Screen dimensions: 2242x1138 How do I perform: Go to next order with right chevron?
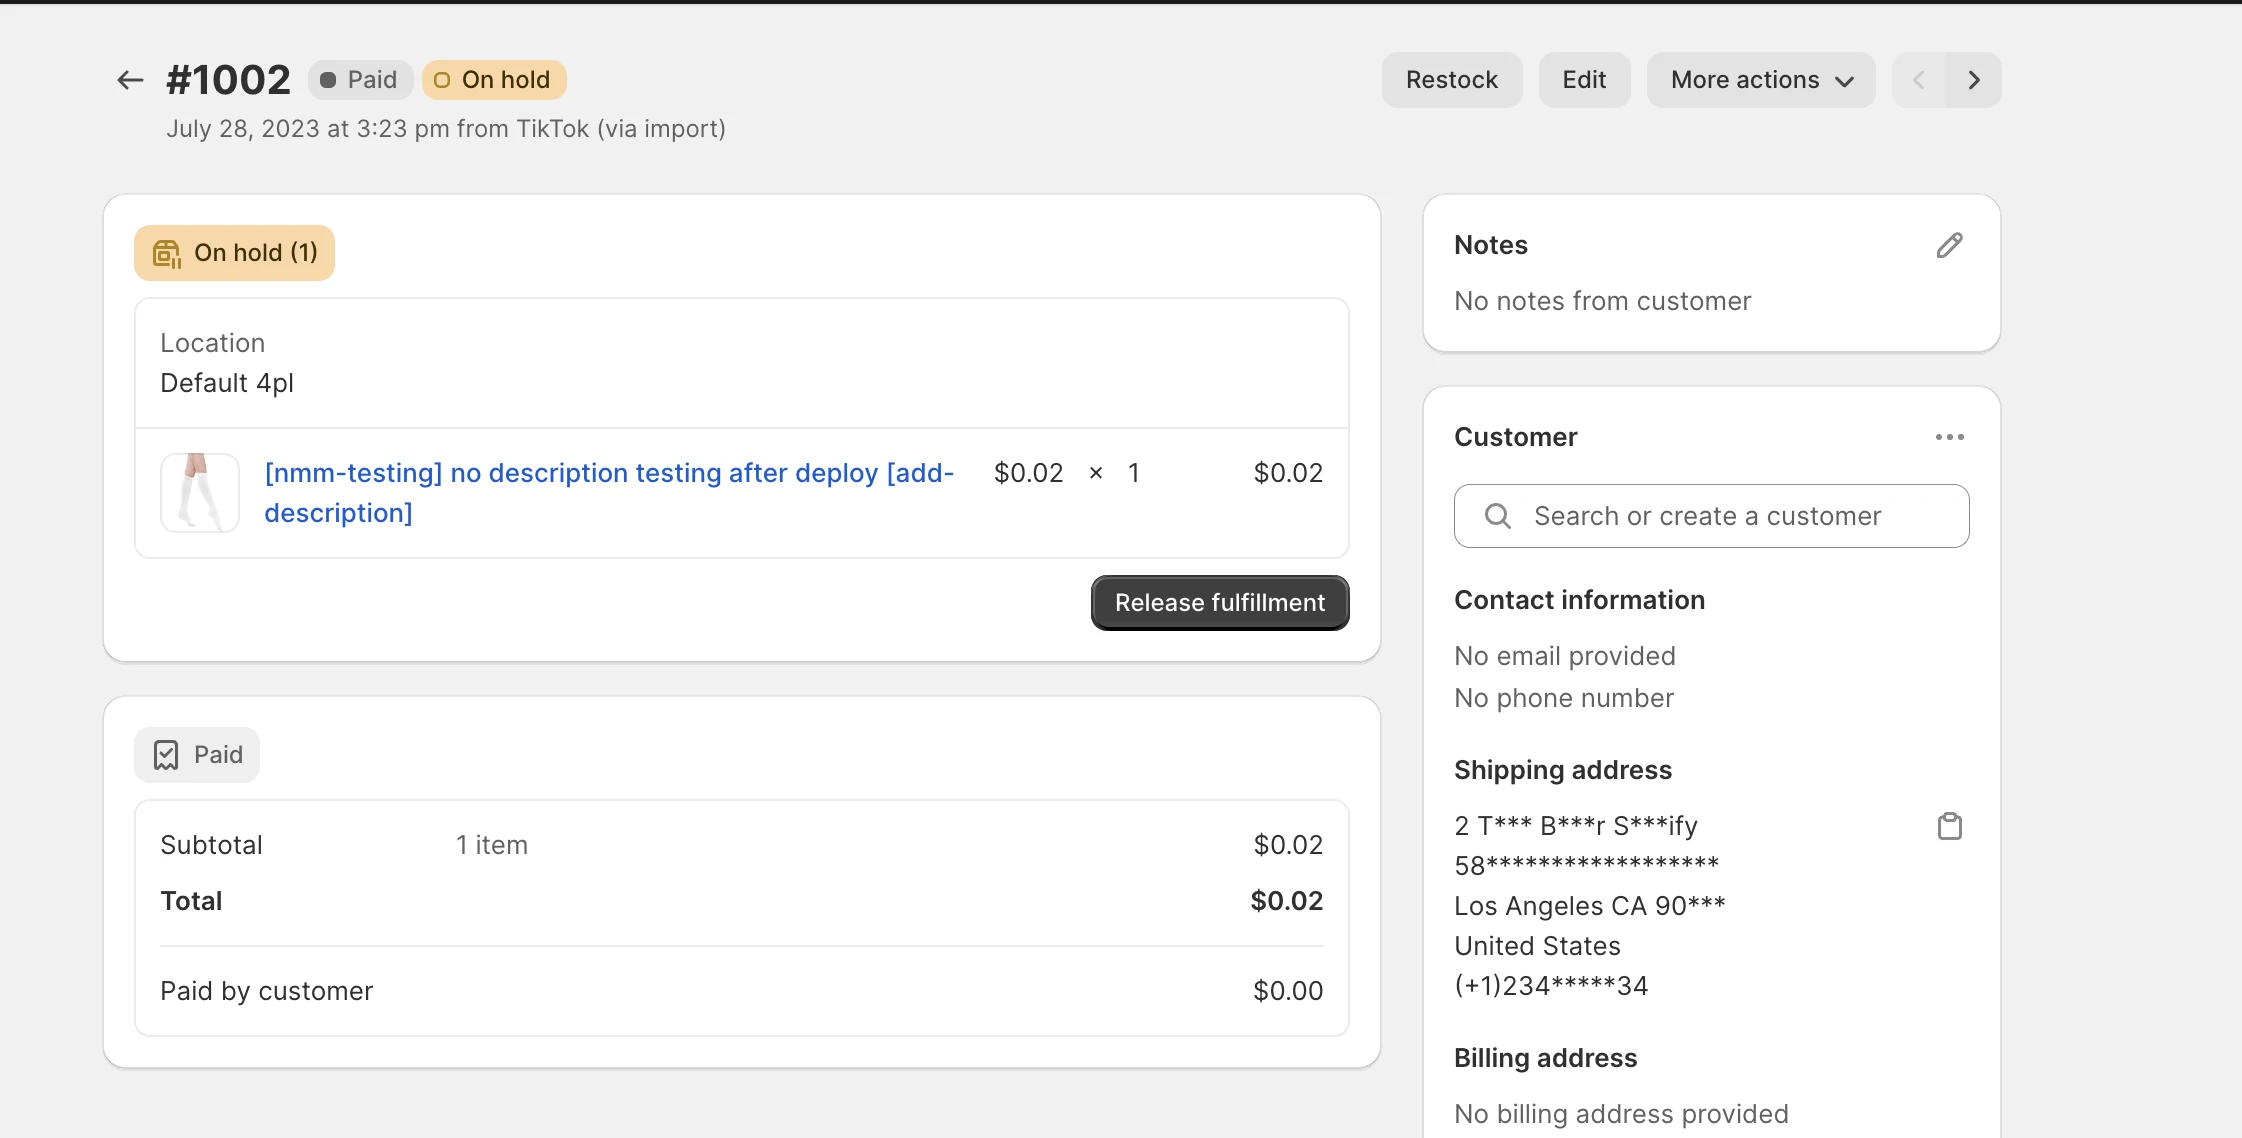(1973, 80)
